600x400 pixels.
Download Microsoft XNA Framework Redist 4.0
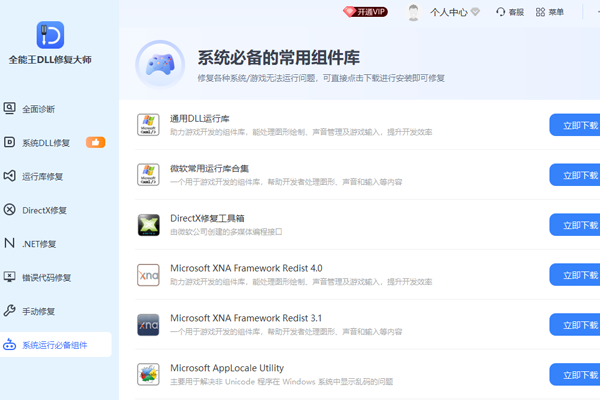tap(575, 275)
